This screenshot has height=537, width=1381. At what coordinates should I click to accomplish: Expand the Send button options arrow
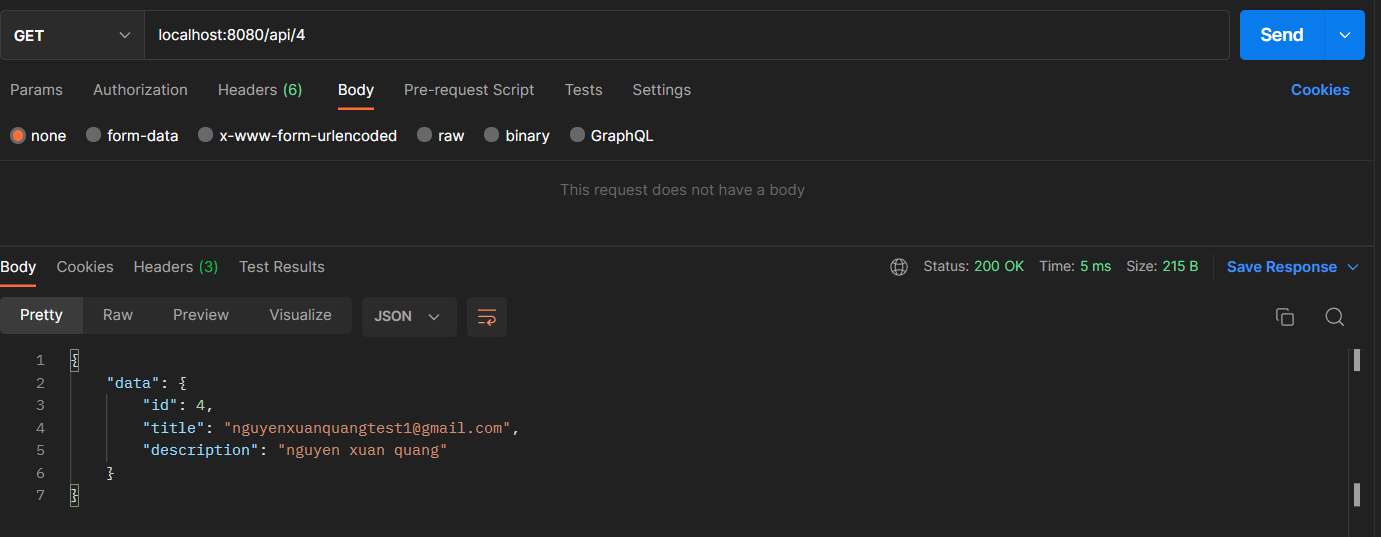click(1344, 35)
